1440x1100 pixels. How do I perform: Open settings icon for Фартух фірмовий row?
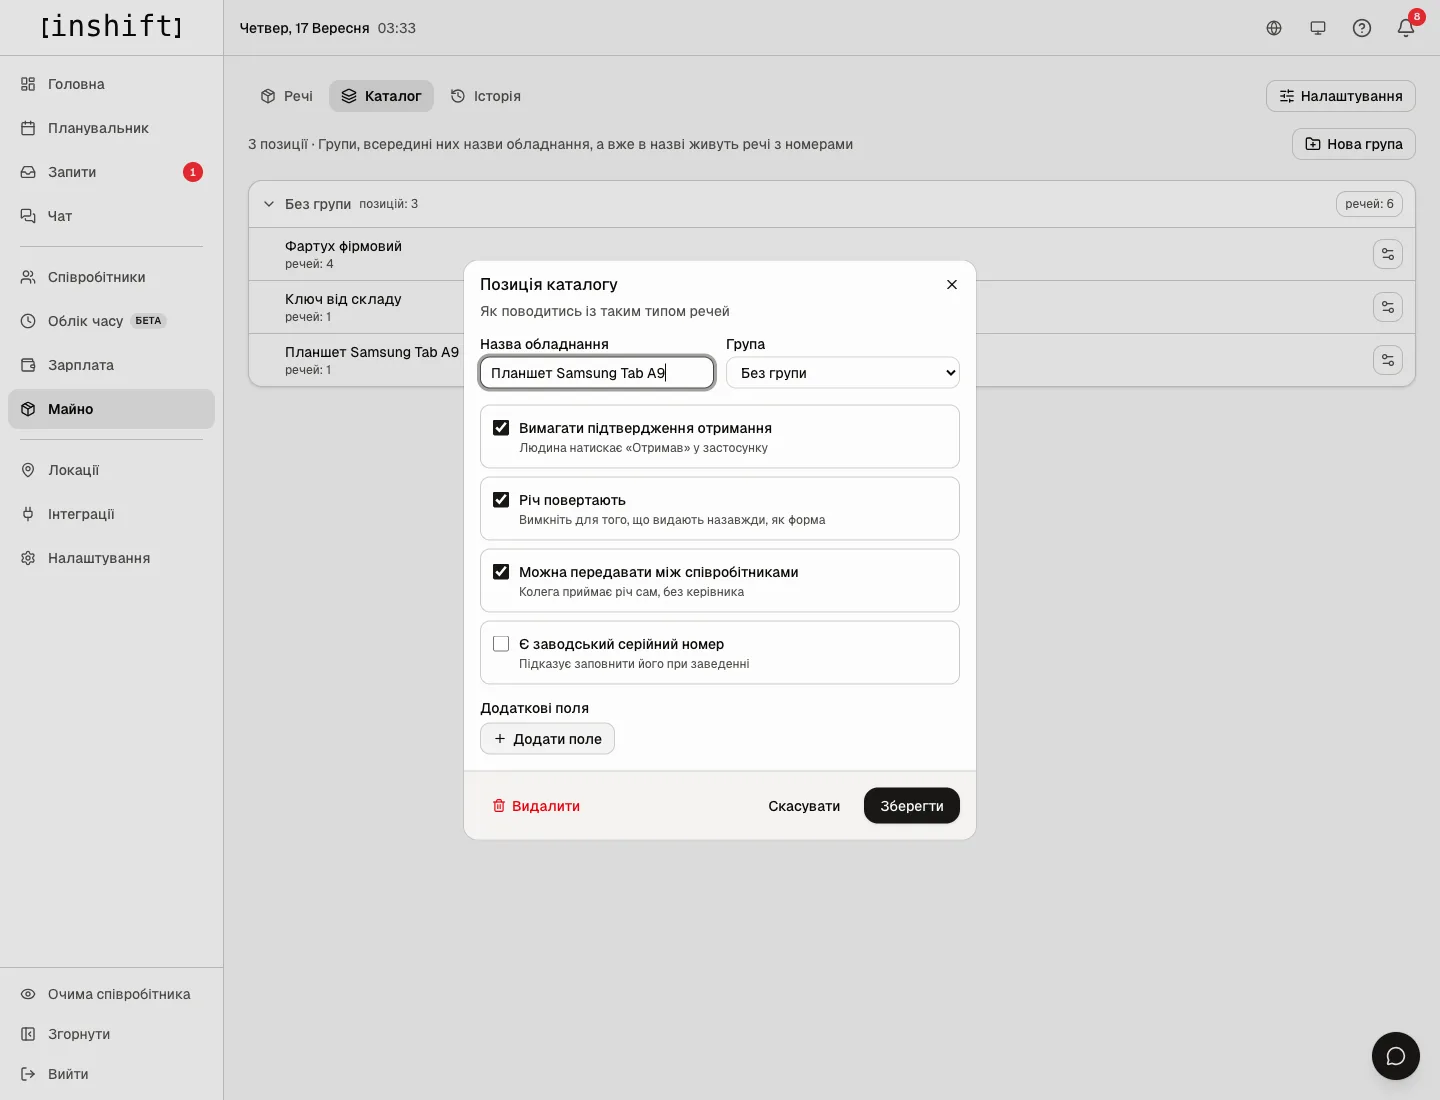click(x=1388, y=254)
